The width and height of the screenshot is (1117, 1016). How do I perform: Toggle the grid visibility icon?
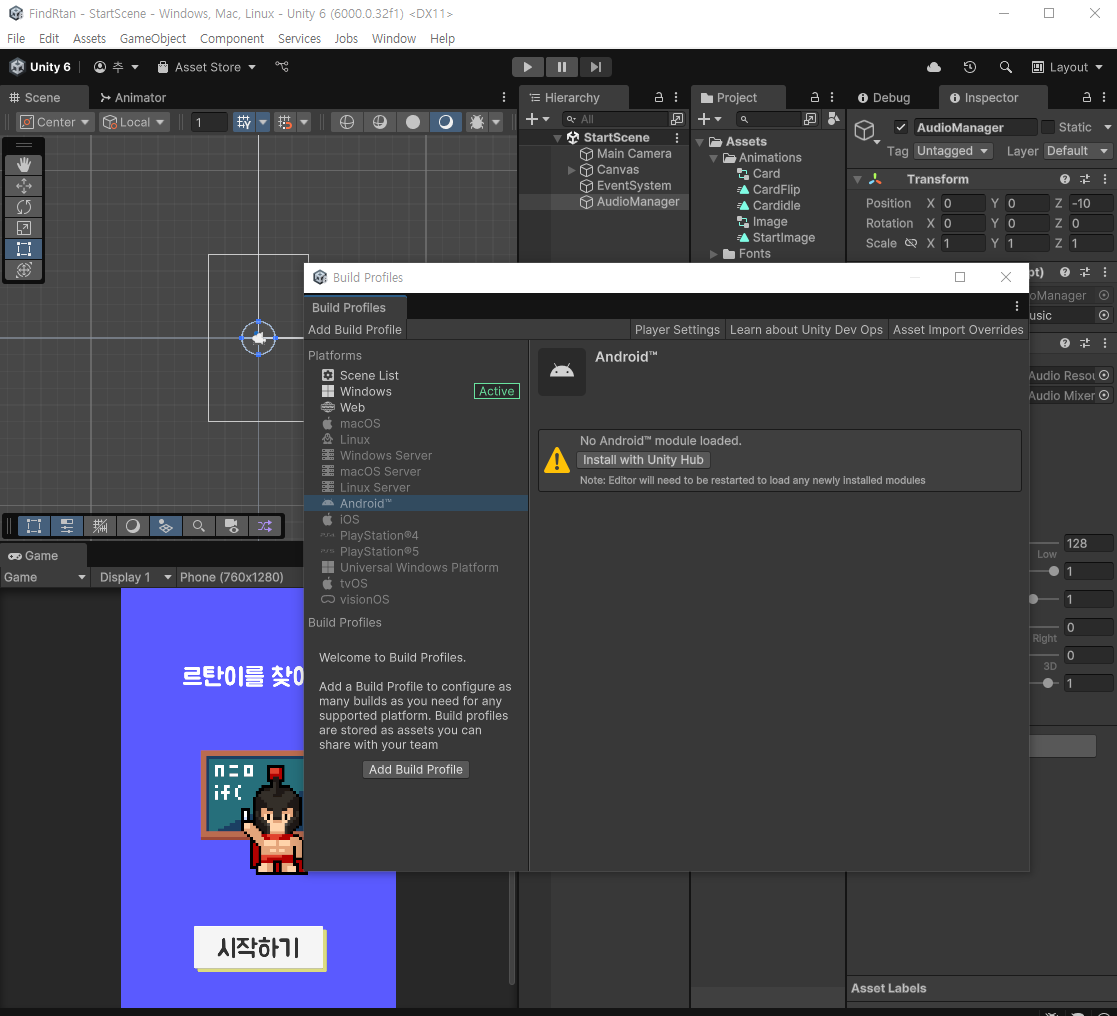[x=244, y=122]
